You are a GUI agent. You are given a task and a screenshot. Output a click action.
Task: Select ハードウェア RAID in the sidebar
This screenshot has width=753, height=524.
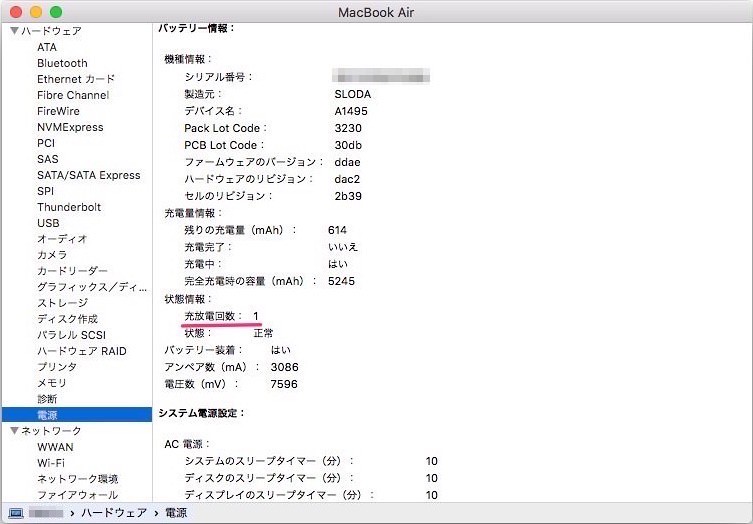[82, 351]
